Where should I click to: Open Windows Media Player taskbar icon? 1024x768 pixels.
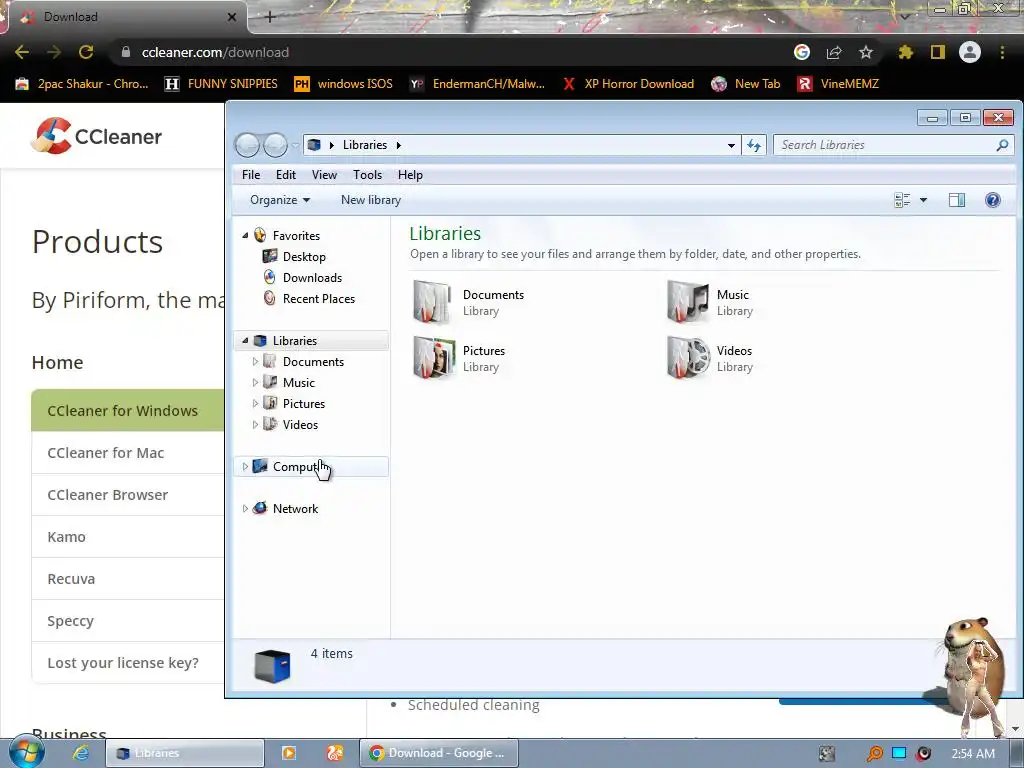coord(289,753)
